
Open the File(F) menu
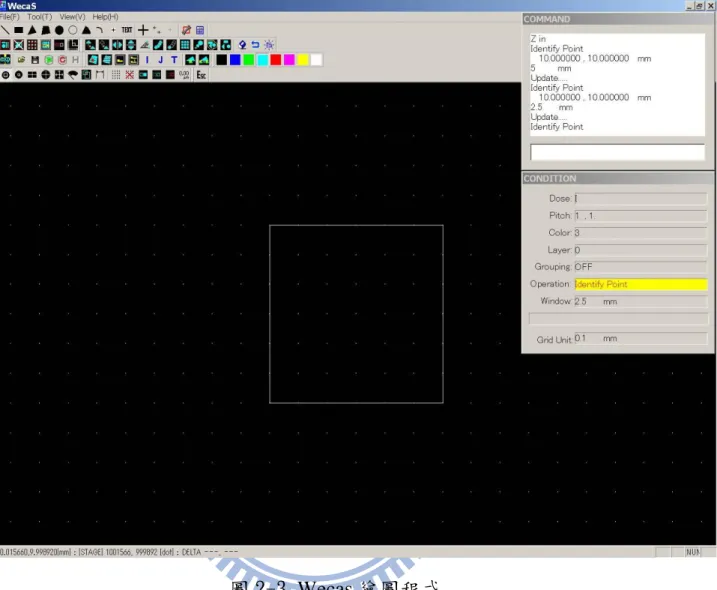pyautogui.click(x=10, y=17)
